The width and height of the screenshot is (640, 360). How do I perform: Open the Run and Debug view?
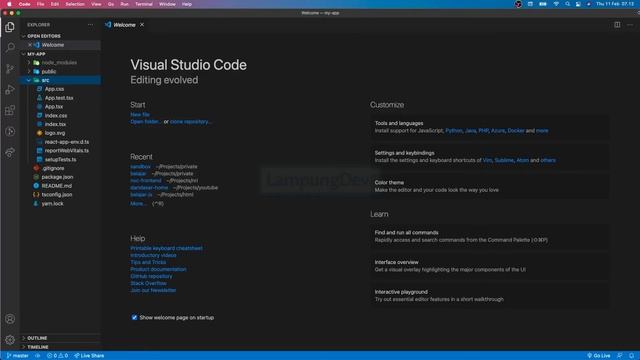(10, 89)
